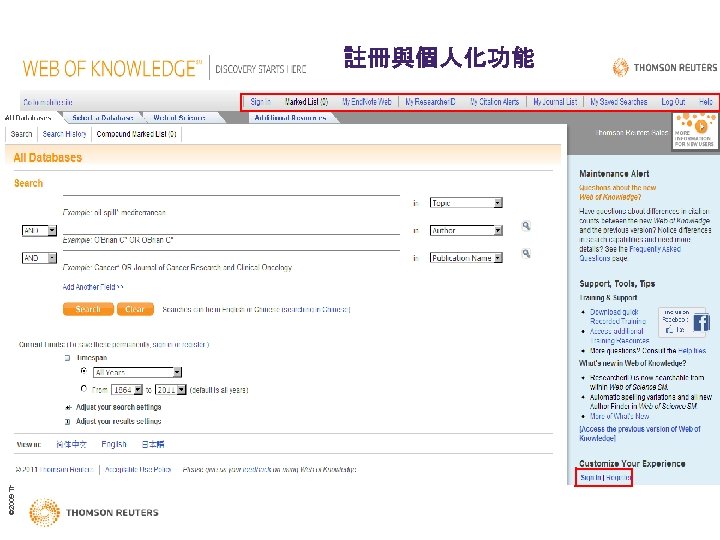Click the Search sub-tab

coord(21,134)
